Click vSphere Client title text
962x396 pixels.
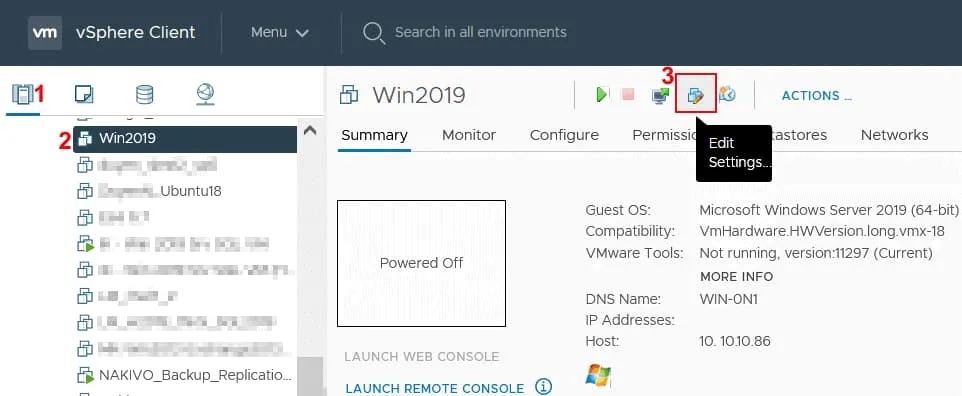pos(136,33)
